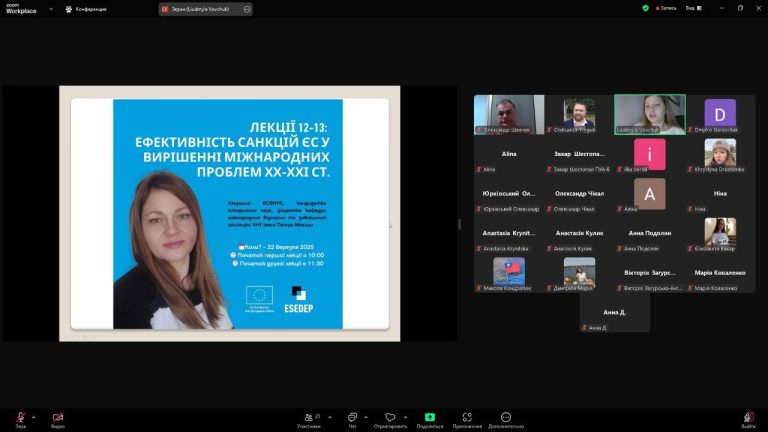Unmute the microphone in the toolbar

[20, 417]
